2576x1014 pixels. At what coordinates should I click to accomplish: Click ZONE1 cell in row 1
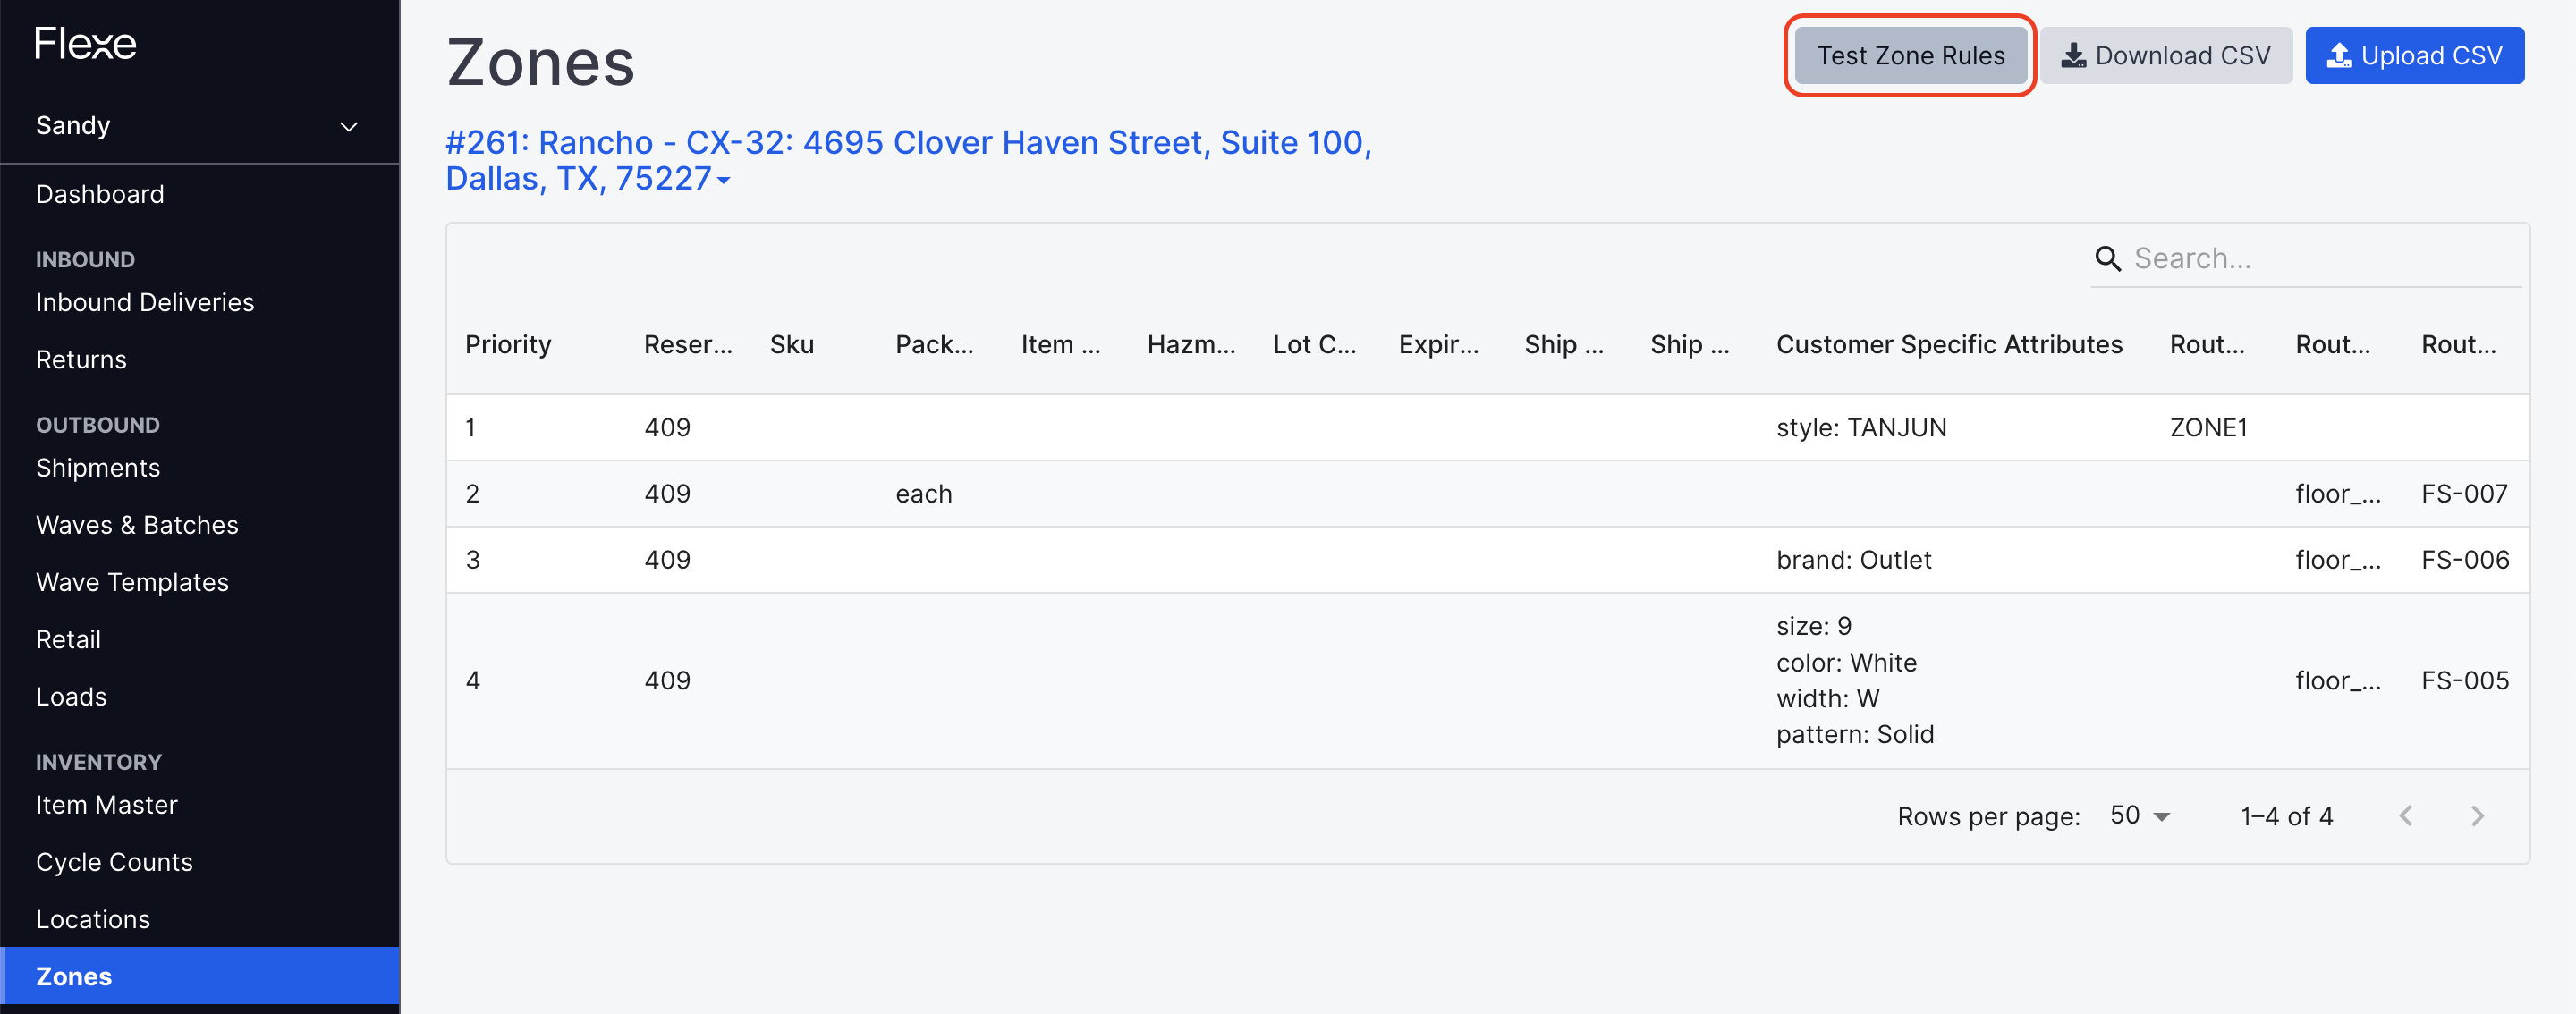point(2208,427)
